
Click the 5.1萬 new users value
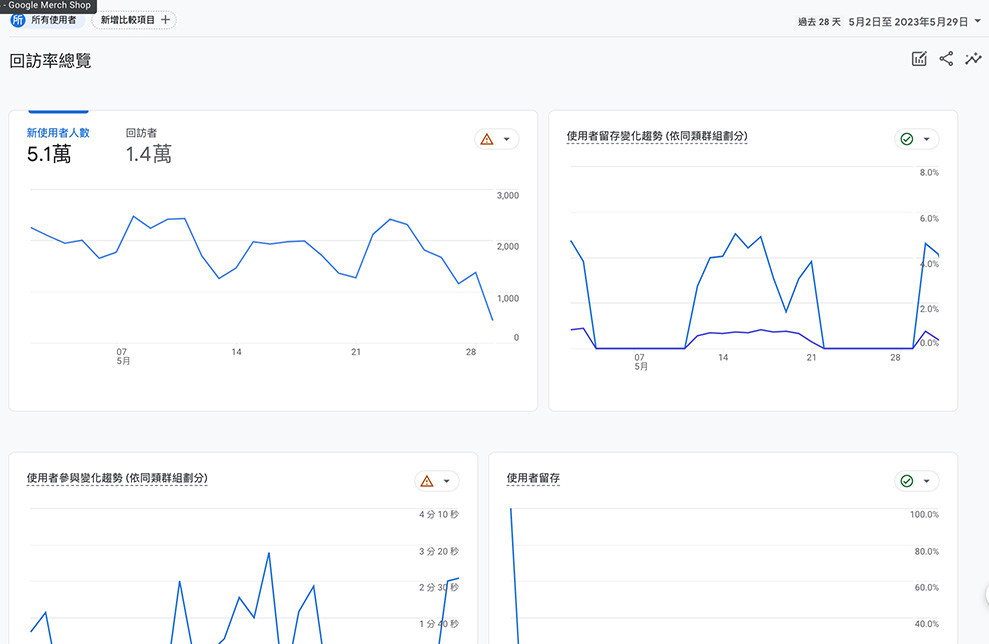[x=49, y=154]
